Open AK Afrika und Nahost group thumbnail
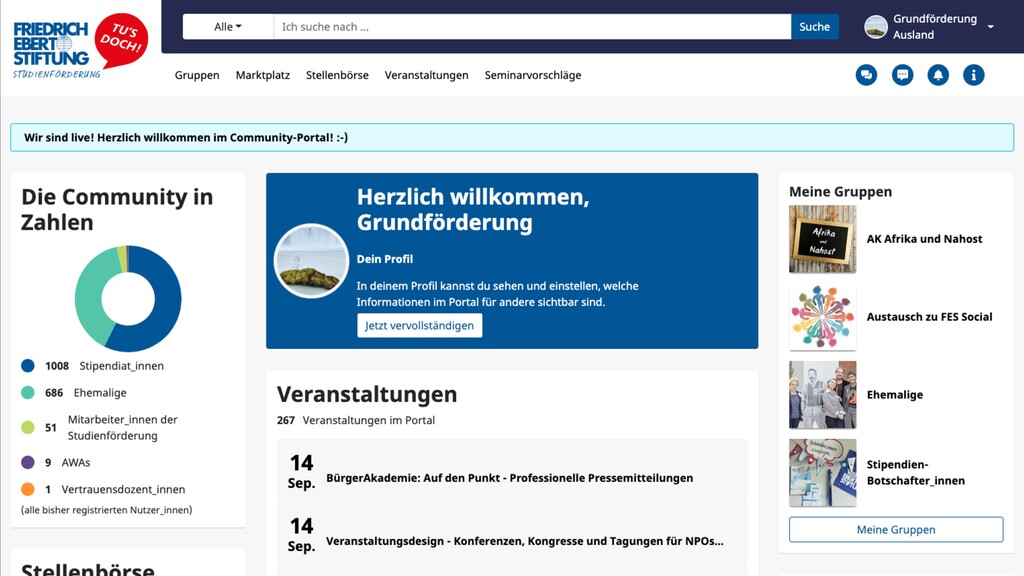1024x576 pixels. coord(822,239)
